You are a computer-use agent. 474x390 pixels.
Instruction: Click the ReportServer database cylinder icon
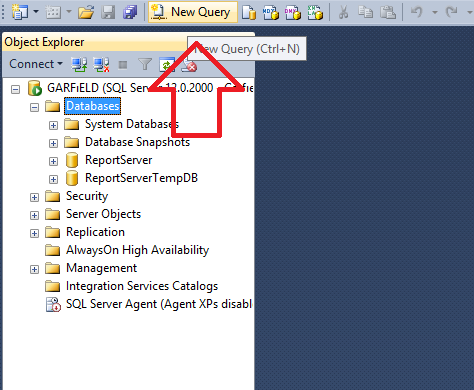click(72, 160)
